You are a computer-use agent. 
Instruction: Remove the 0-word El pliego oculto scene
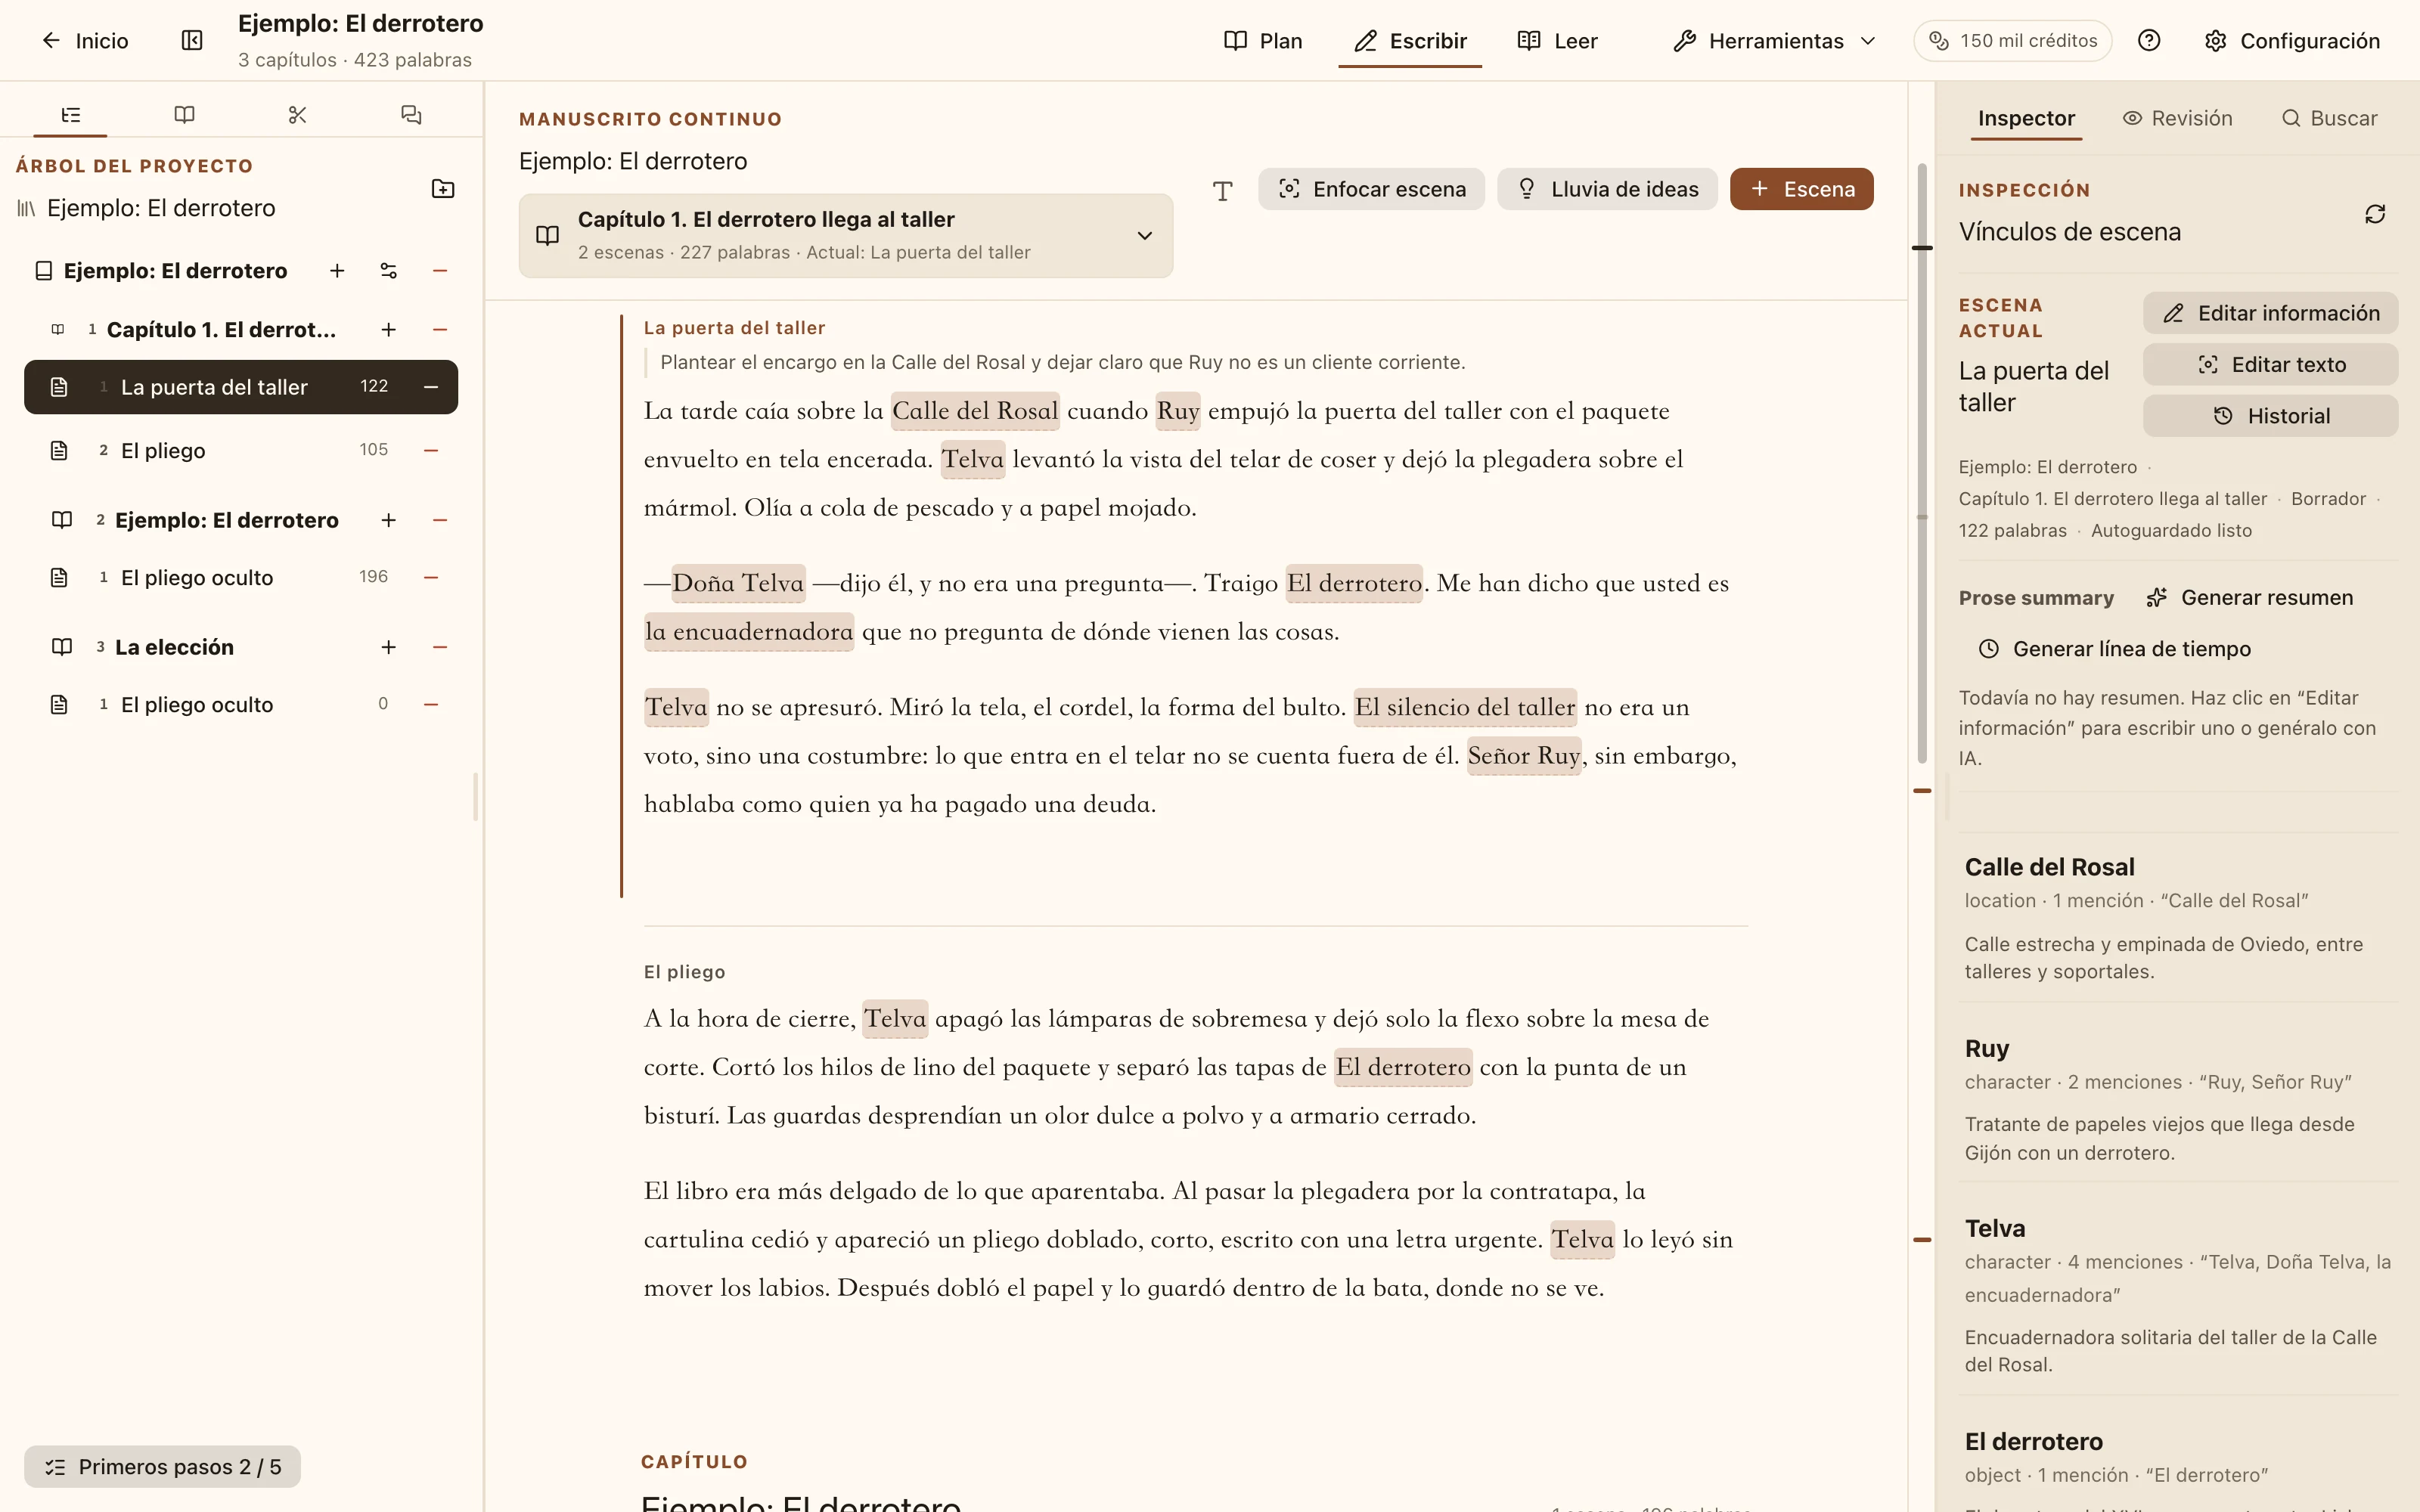pyautogui.click(x=431, y=705)
